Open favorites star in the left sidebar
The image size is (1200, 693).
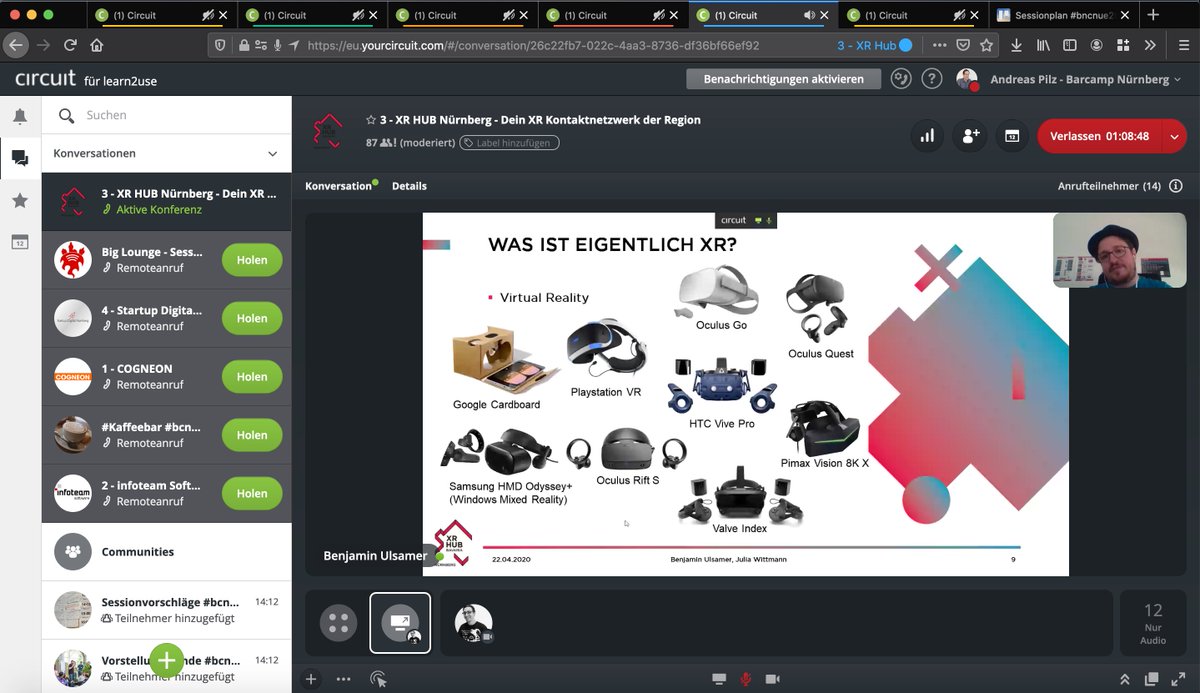(20, 200)
